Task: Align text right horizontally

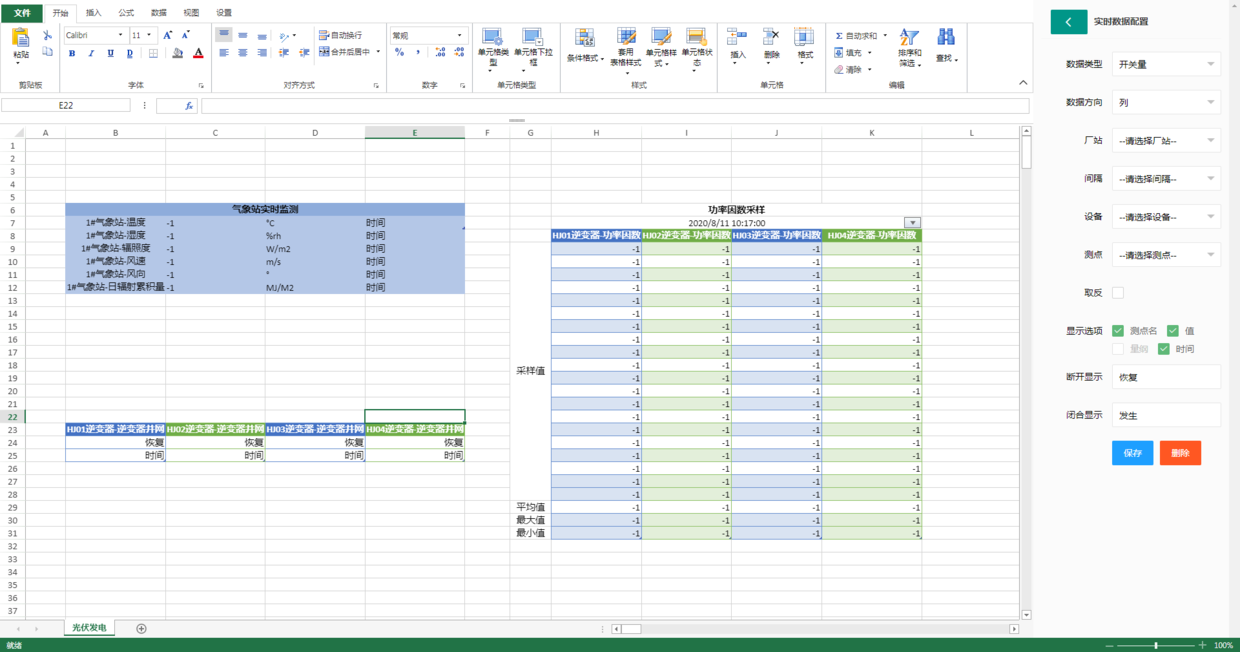Action: coord(262,53)
